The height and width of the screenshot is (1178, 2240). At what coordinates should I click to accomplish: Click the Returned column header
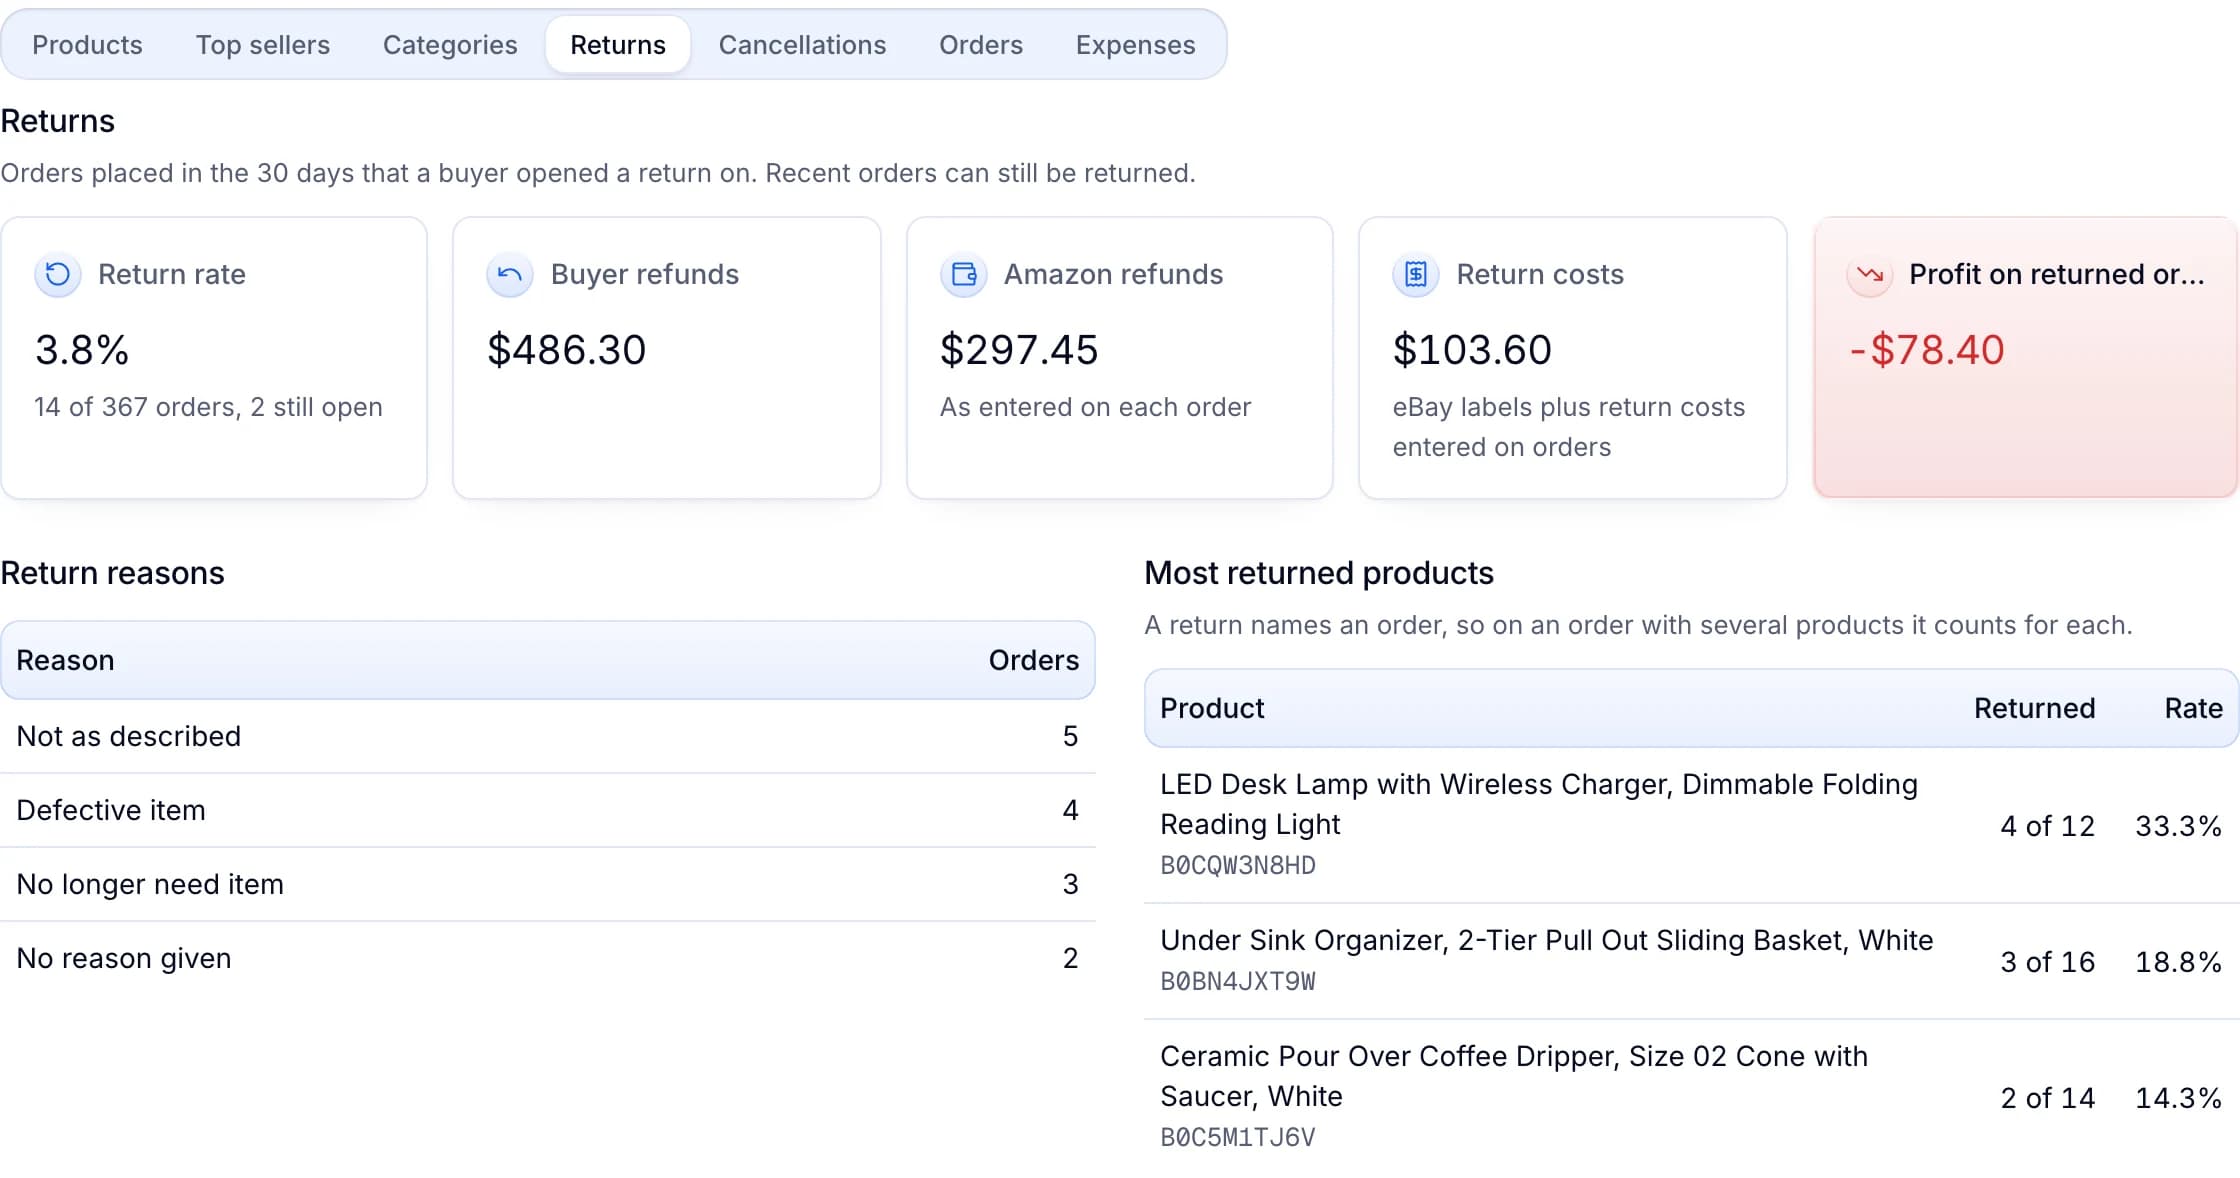pos(2034,709)
